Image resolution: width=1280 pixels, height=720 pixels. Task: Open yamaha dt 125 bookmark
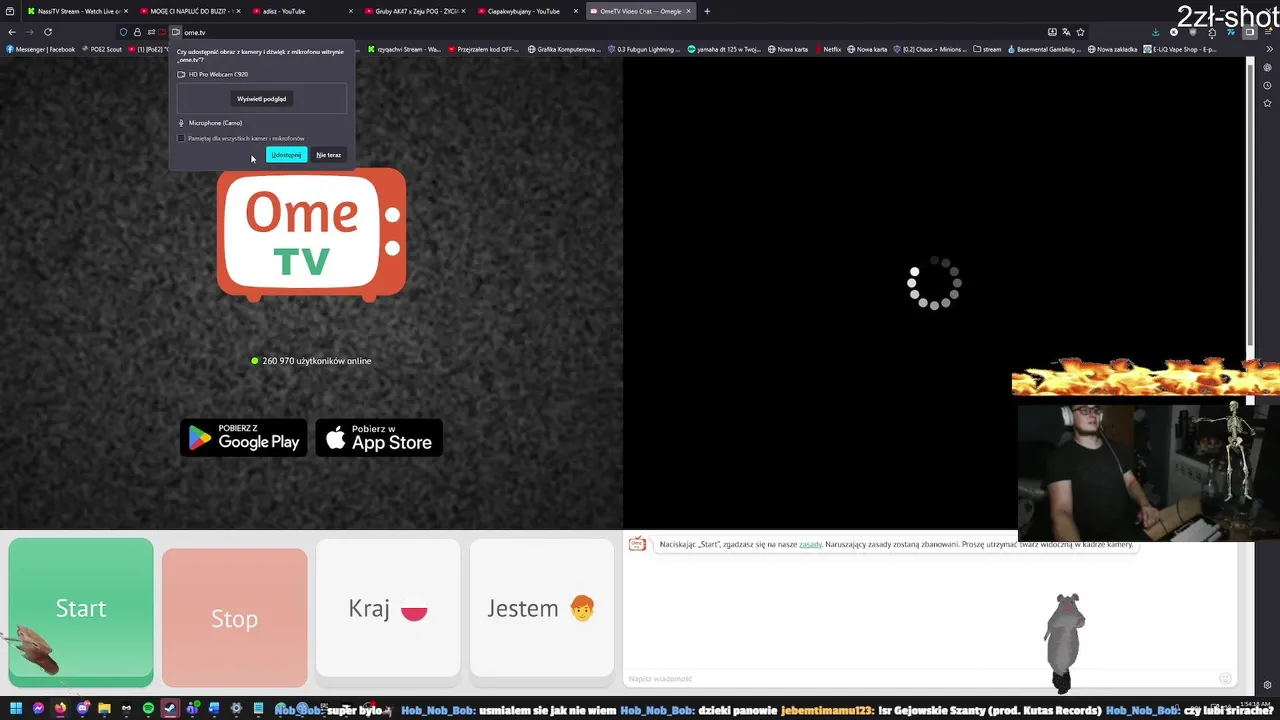[x=725, y=49]
